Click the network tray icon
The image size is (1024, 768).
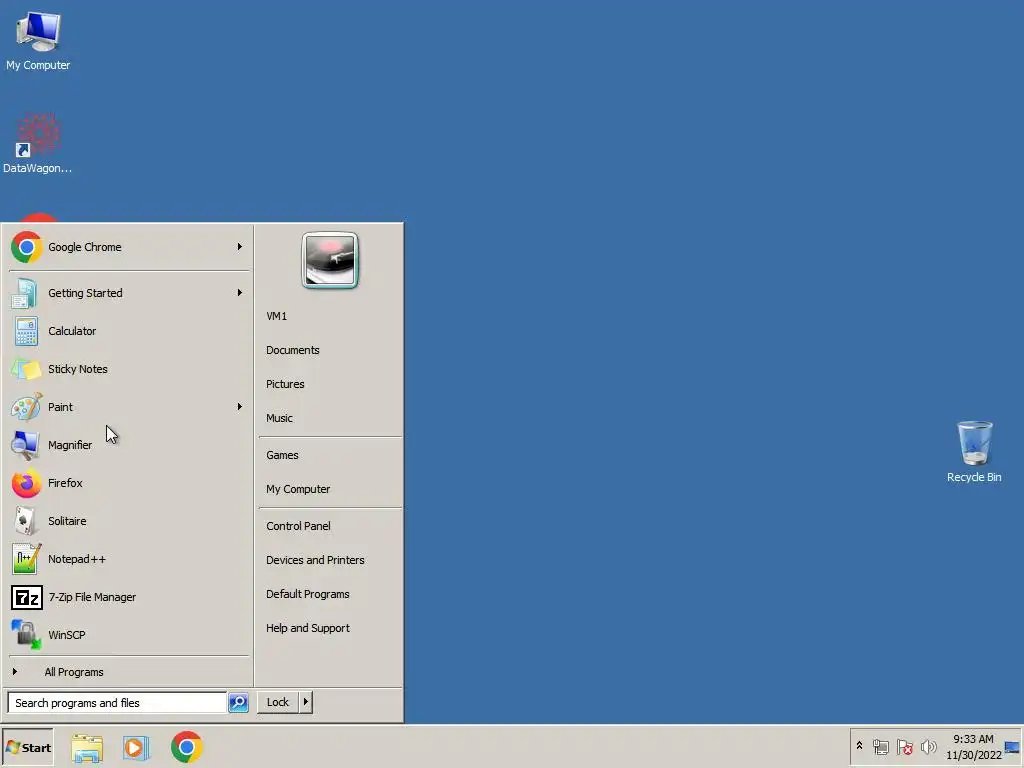[x=880, y=747]
